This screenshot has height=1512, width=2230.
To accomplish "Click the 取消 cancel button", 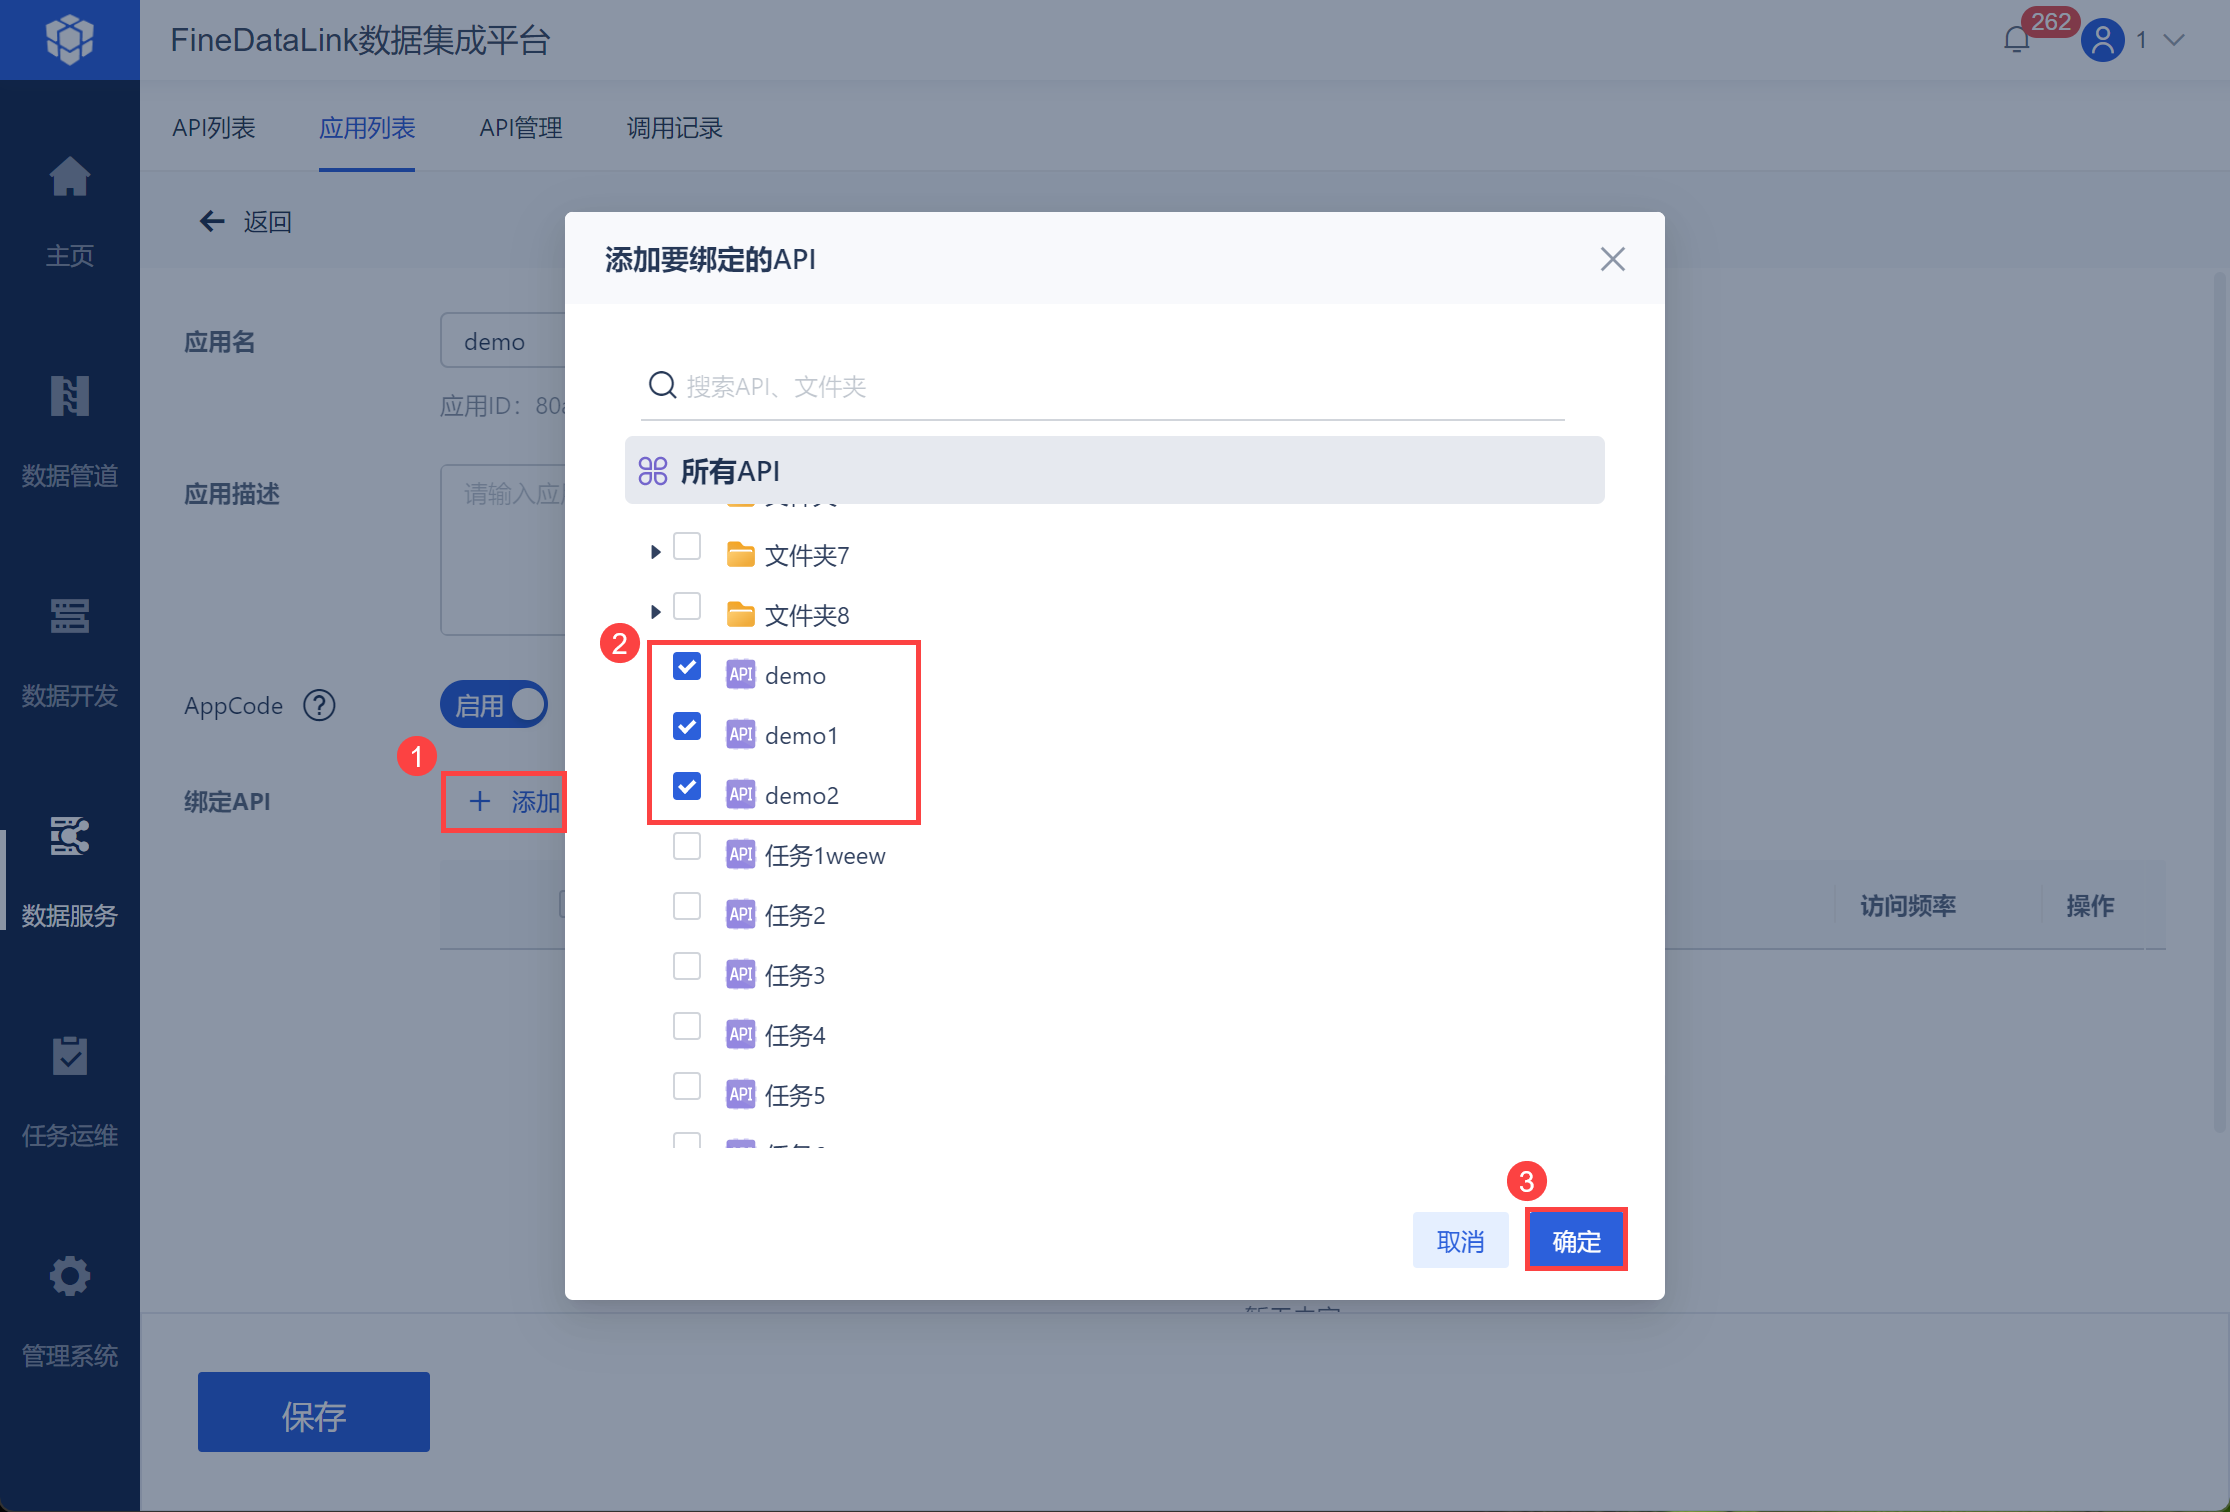I will (x=1460, y=1241).
